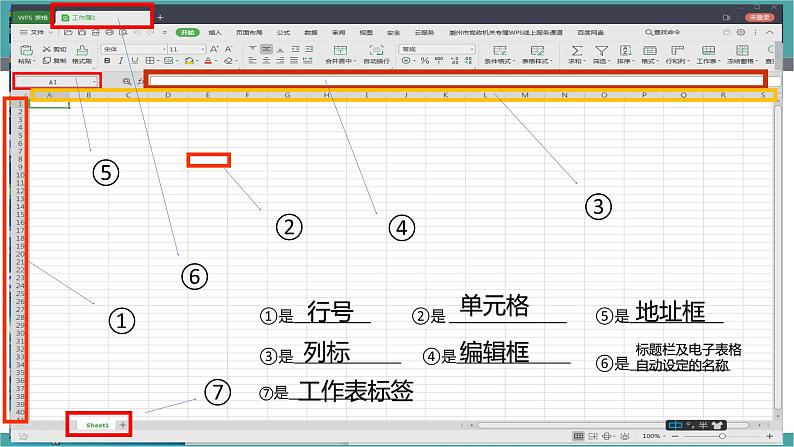The width and height of the screenshot is (794, 447).
Task: Click the Worksheet (工作表) icon
Action: [708, 50]
